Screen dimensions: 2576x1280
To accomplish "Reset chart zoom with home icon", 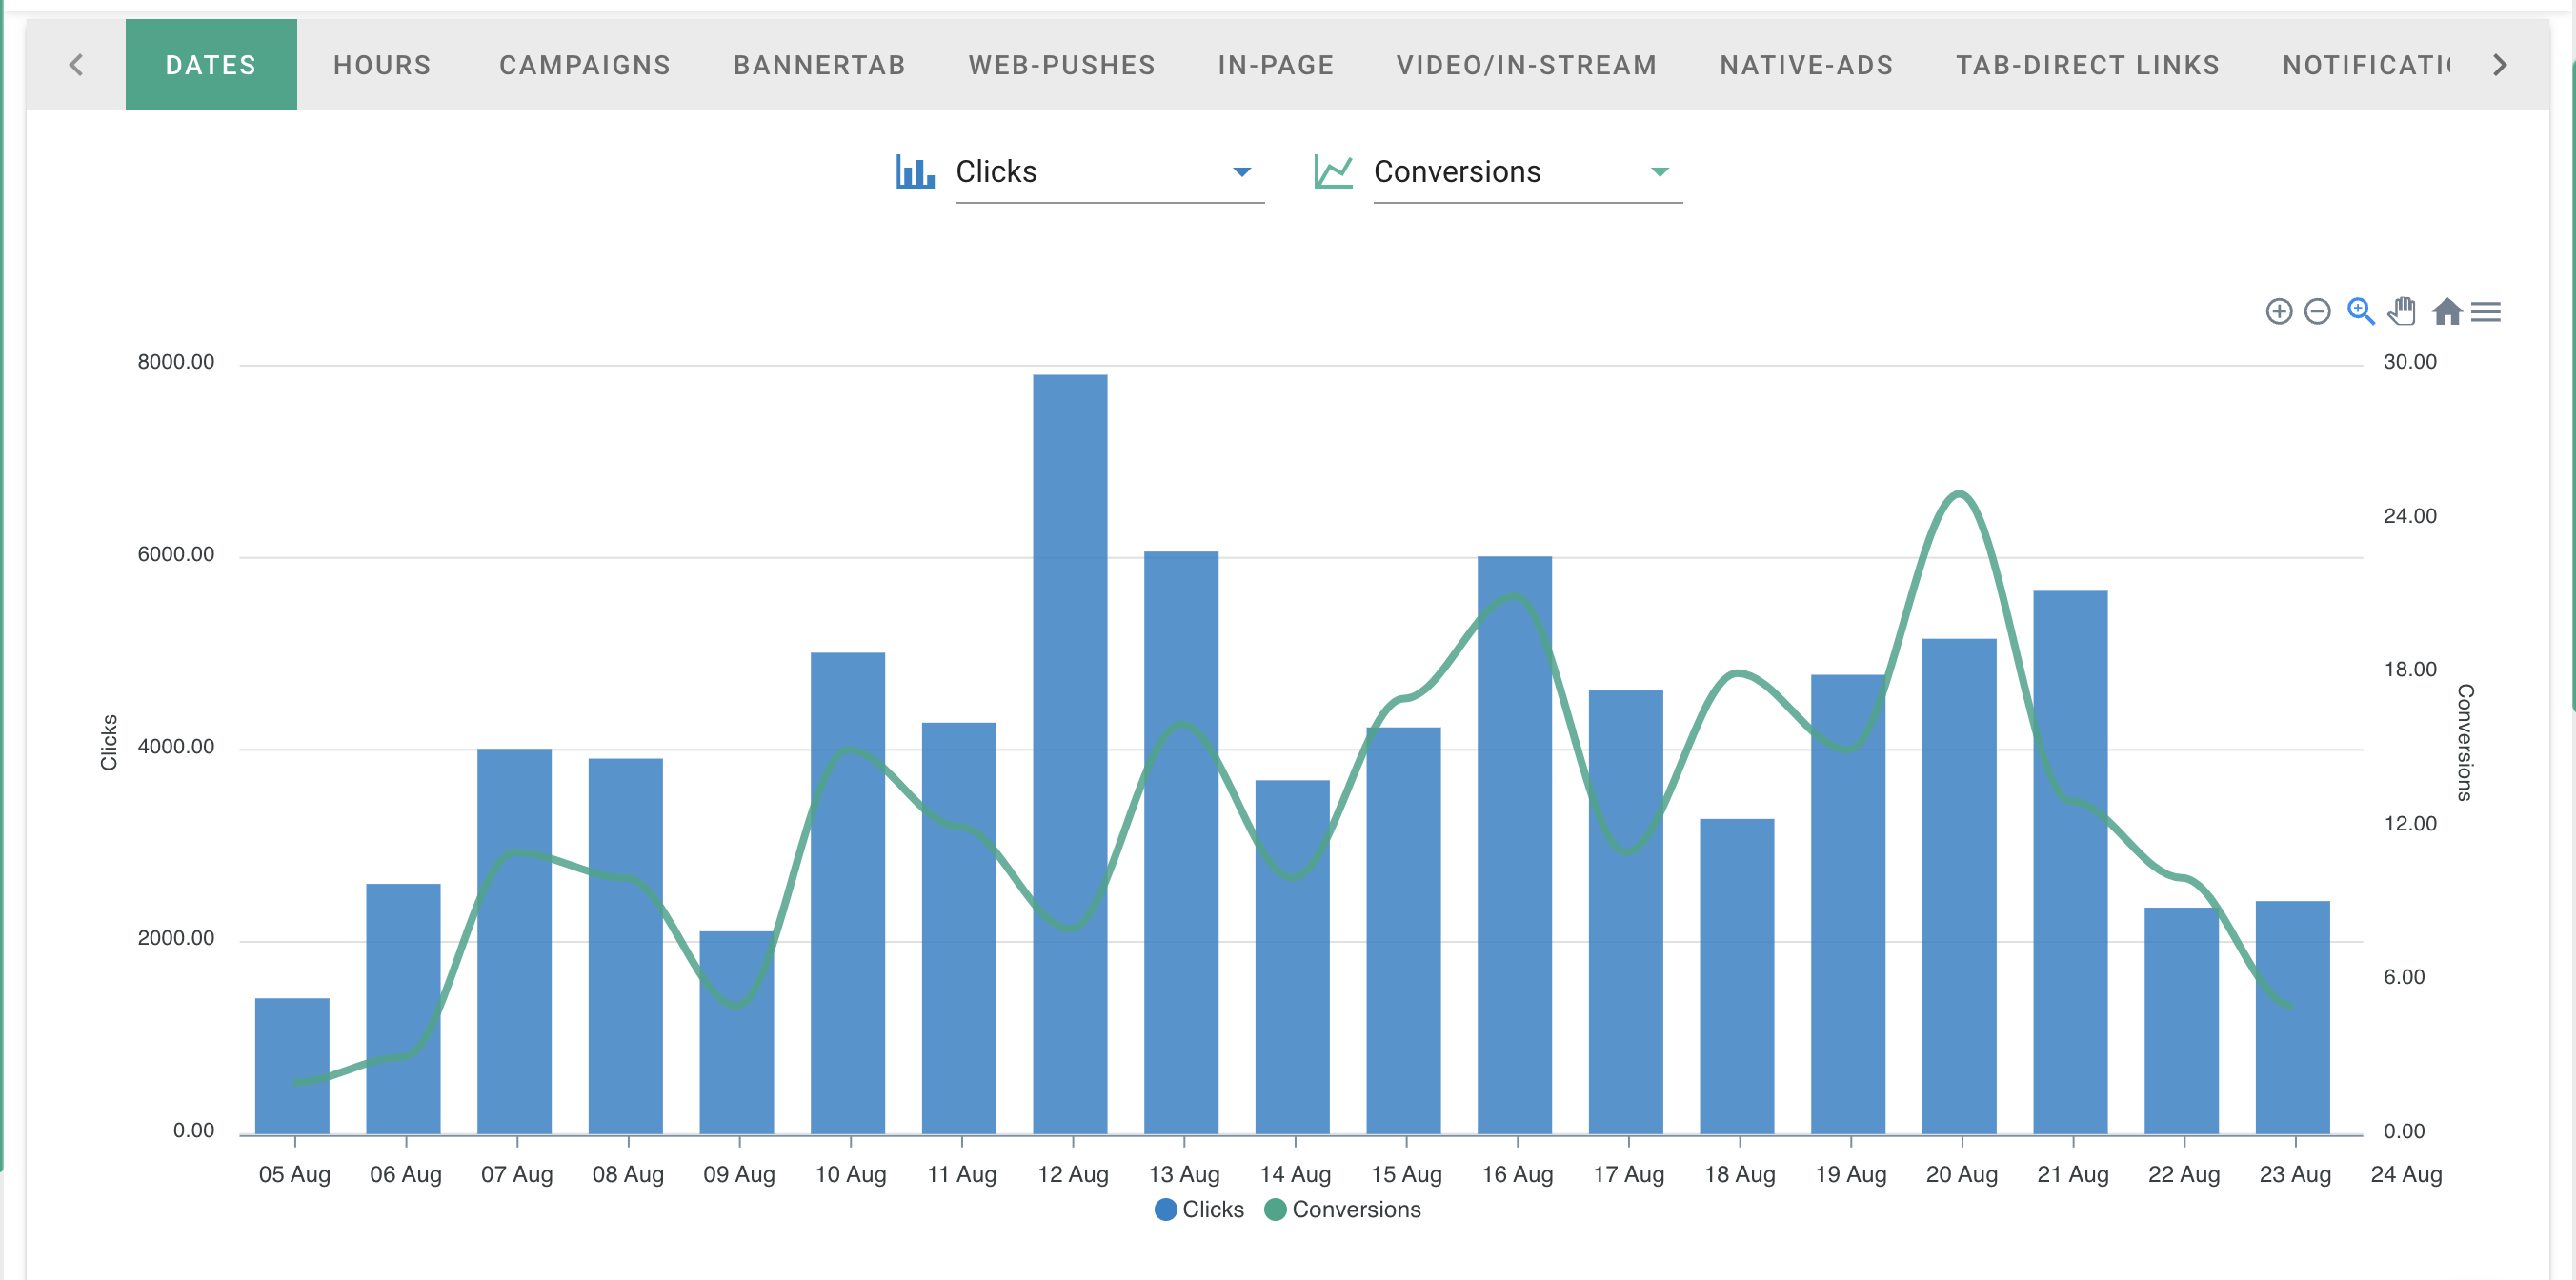I will tap(2446, 312).
